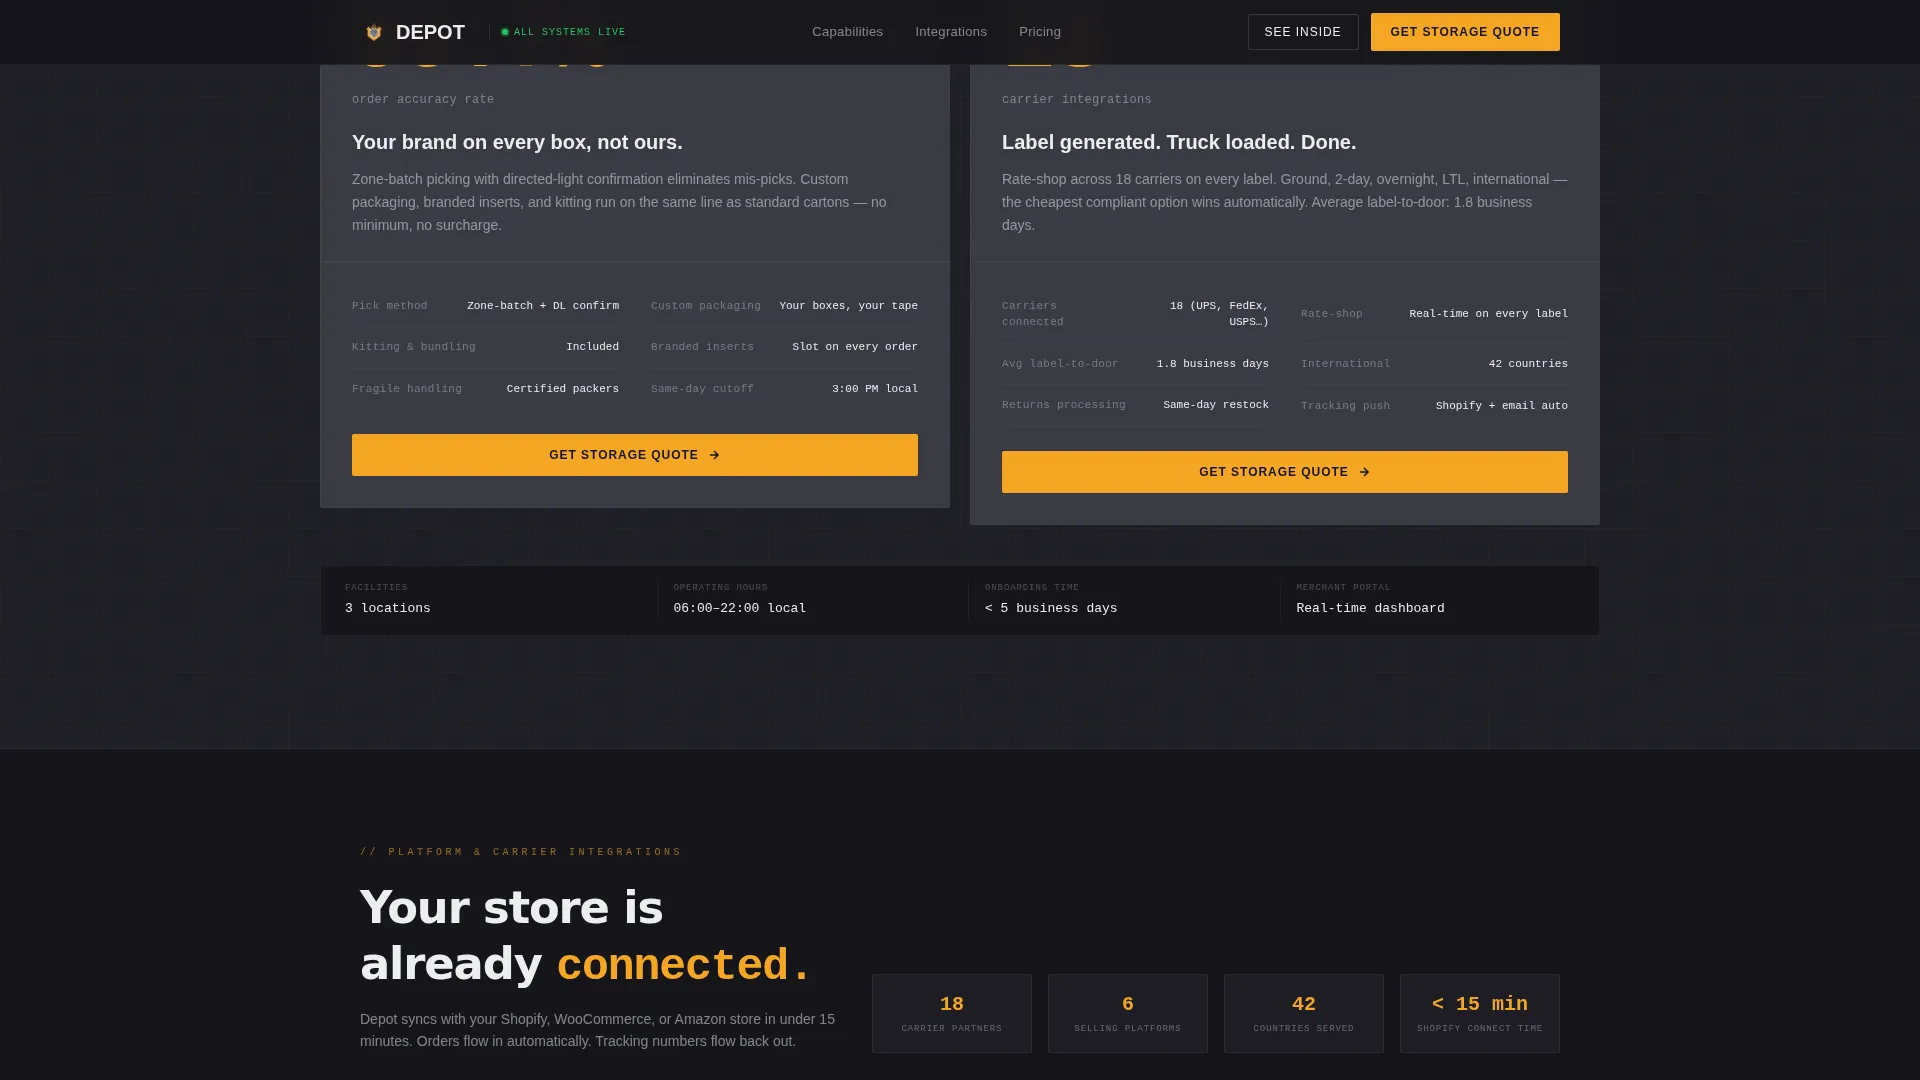The width and height of the screenshot is (1920, 1080).
Task: Click Get Storage Quote under carrier integrations card
Action: [x=1285, y=472]
